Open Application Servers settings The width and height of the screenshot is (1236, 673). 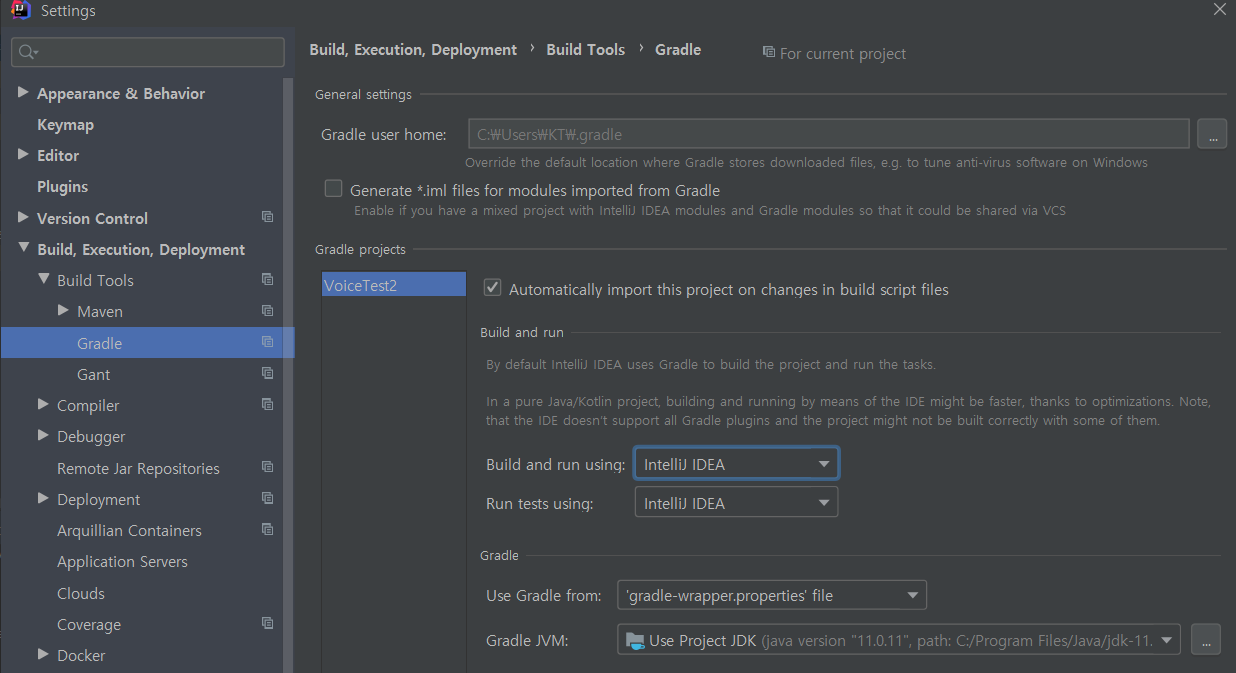122,561
